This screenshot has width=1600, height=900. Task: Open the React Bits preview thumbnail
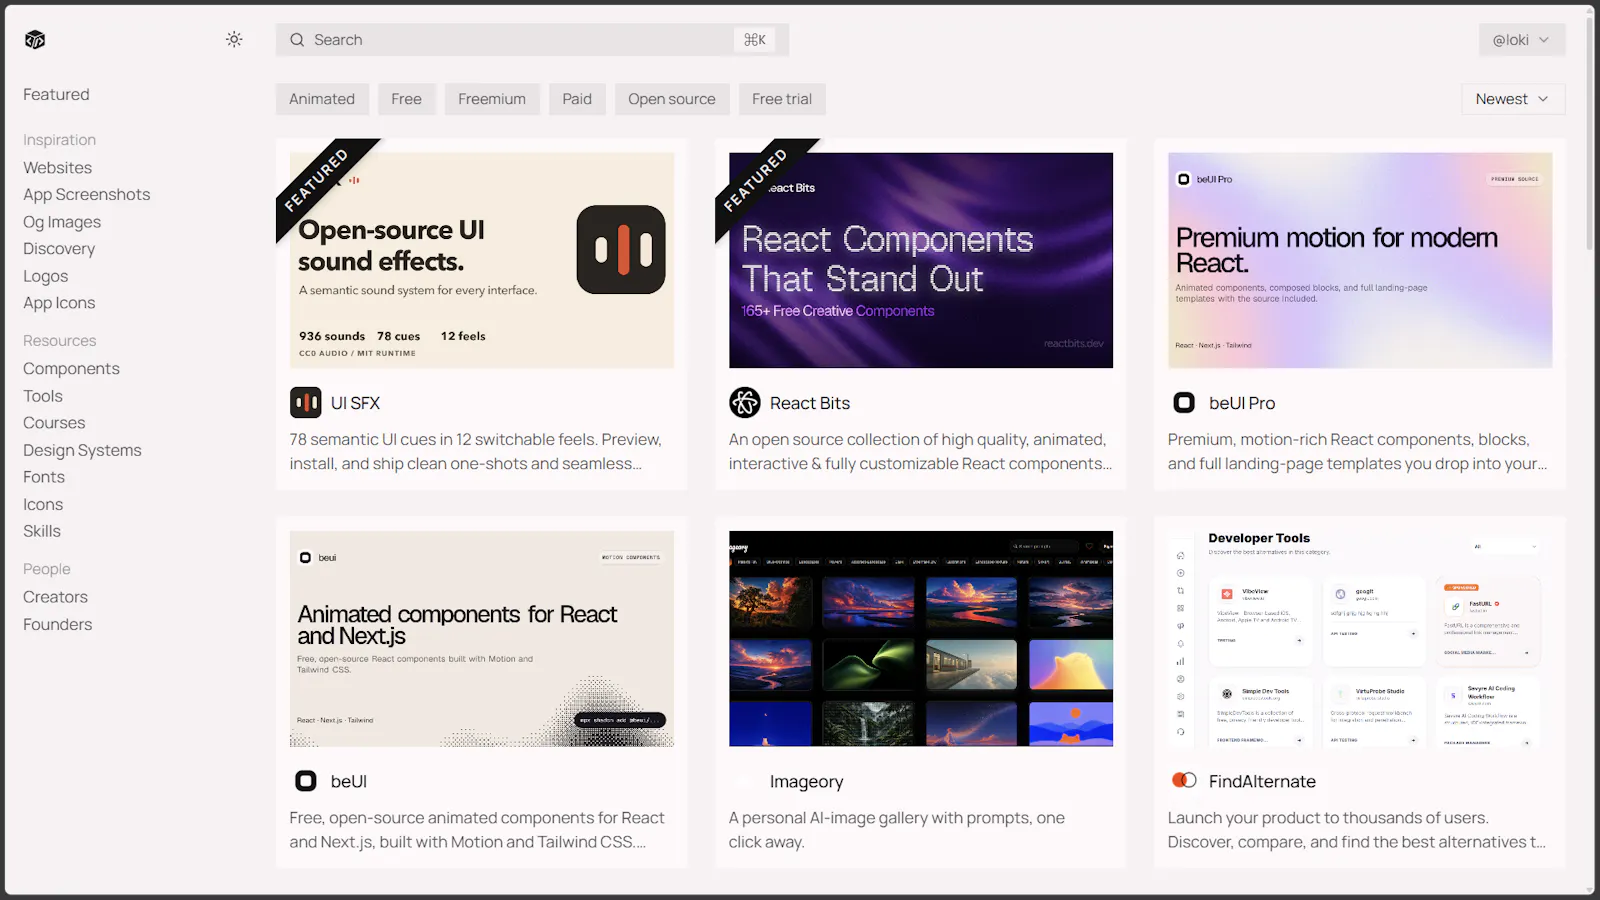(x=921, y=260)
